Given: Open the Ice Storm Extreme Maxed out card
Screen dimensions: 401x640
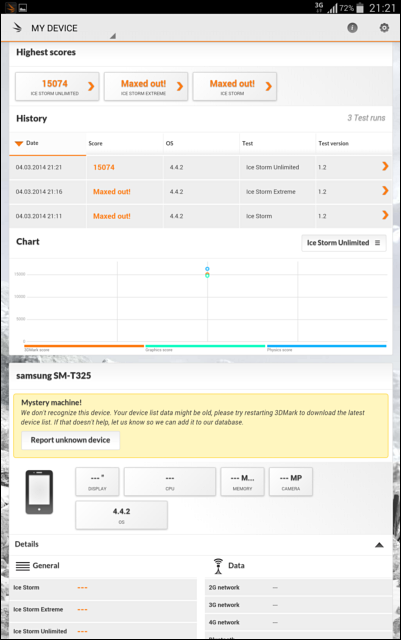Looking at the screenshot, I should coord(146,87).
